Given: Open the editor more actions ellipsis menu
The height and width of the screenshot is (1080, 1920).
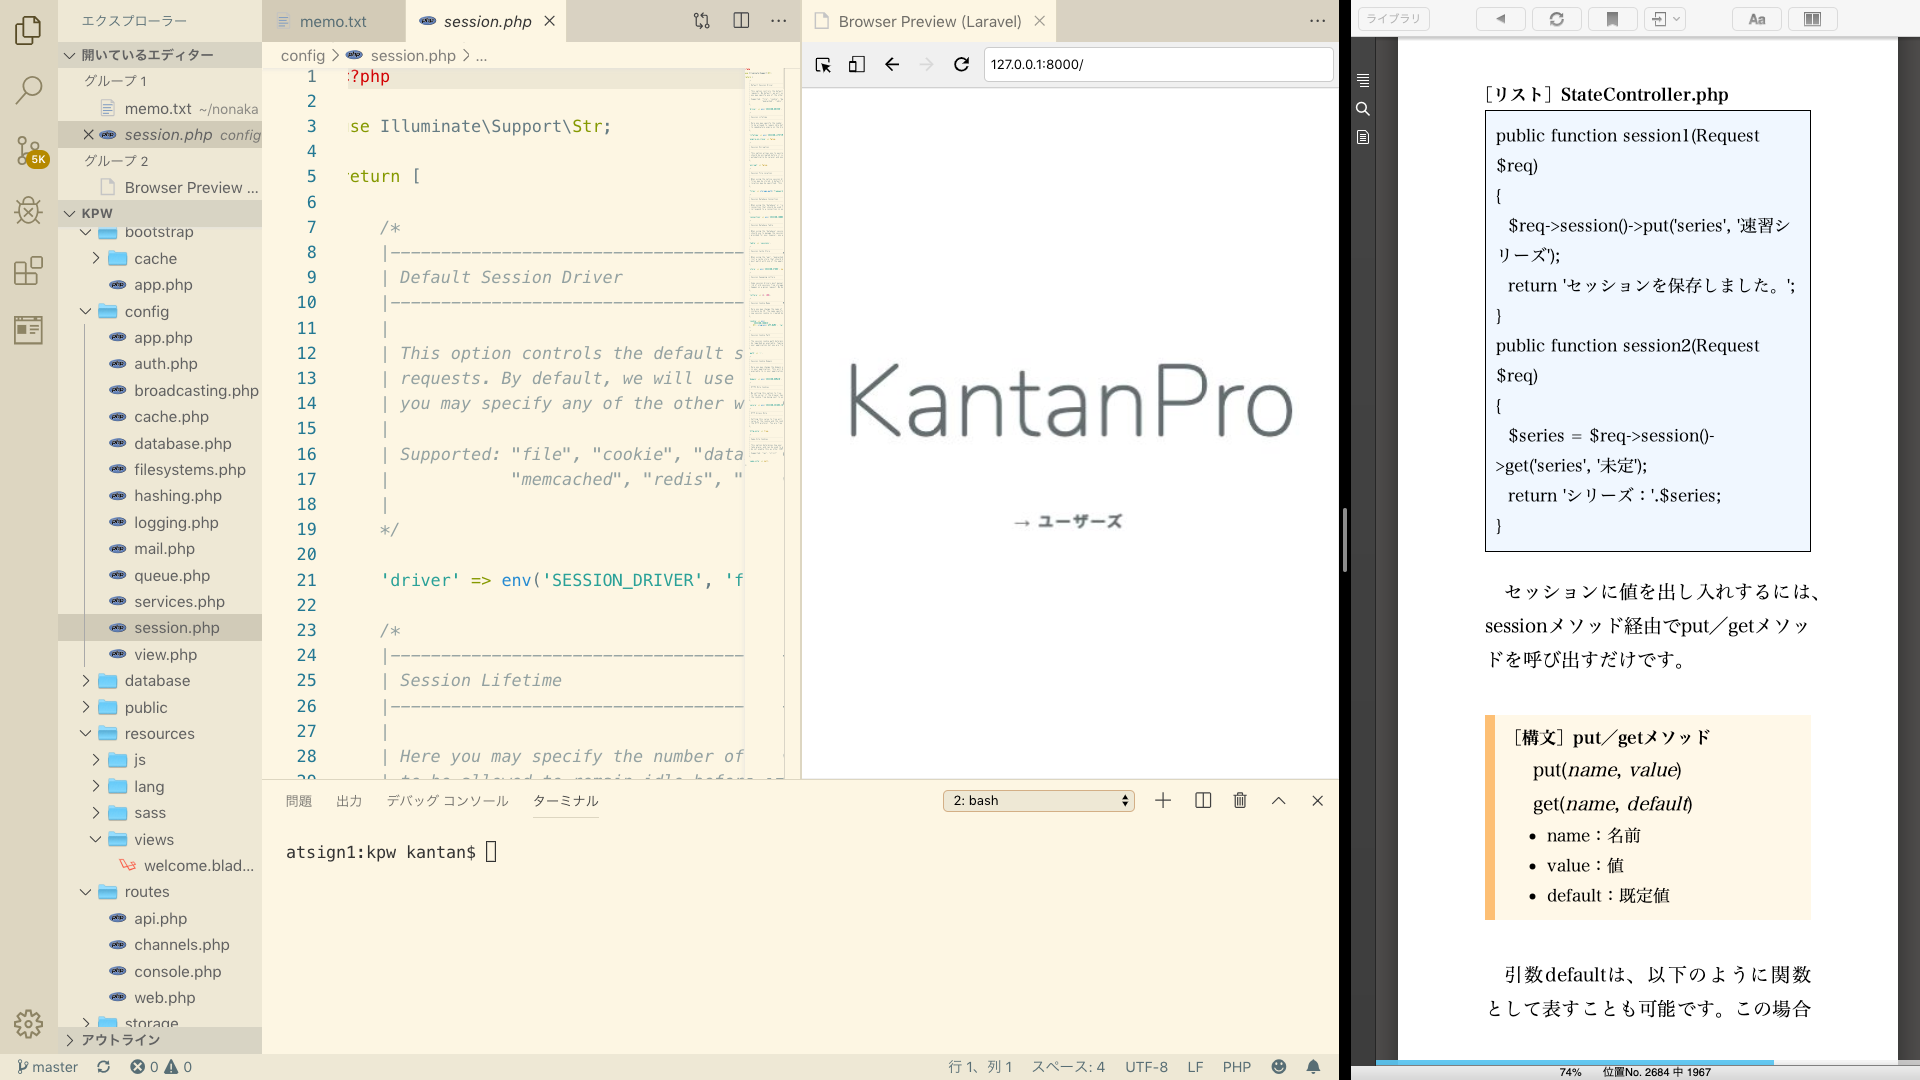Looking at the screenshot, I should 779,21.
